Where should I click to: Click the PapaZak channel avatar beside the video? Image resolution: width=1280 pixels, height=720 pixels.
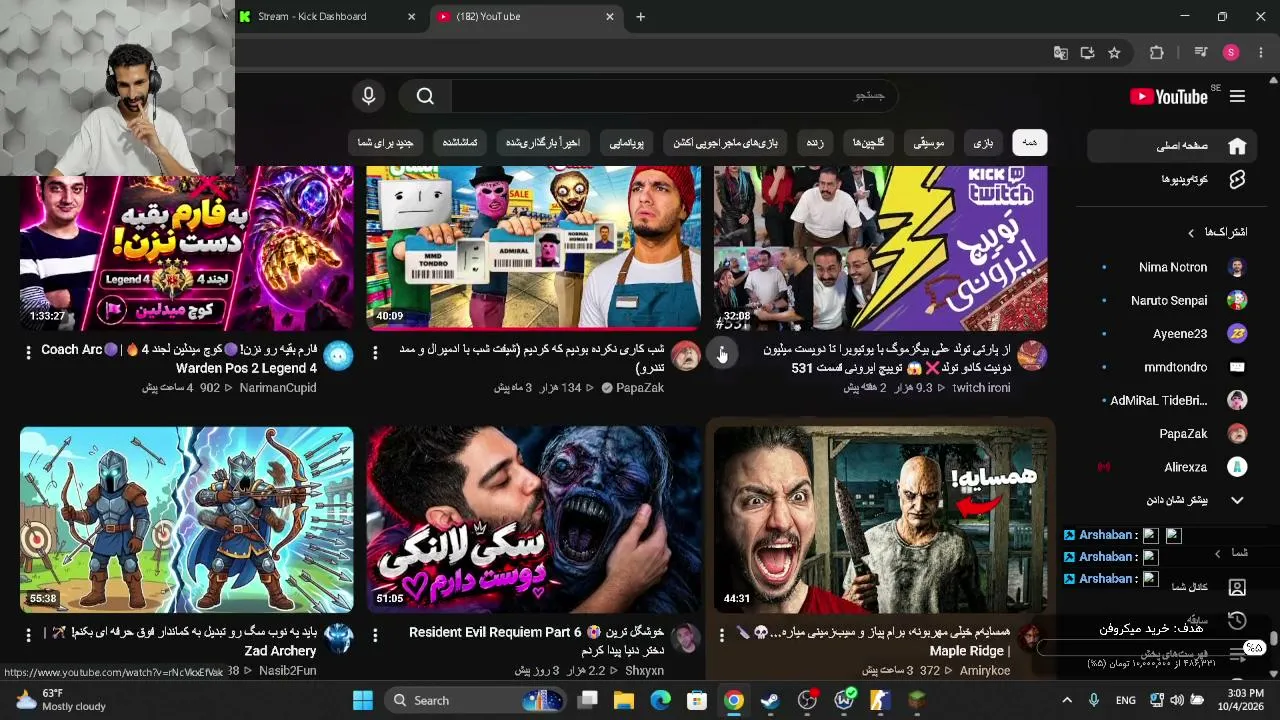[686, 355]
